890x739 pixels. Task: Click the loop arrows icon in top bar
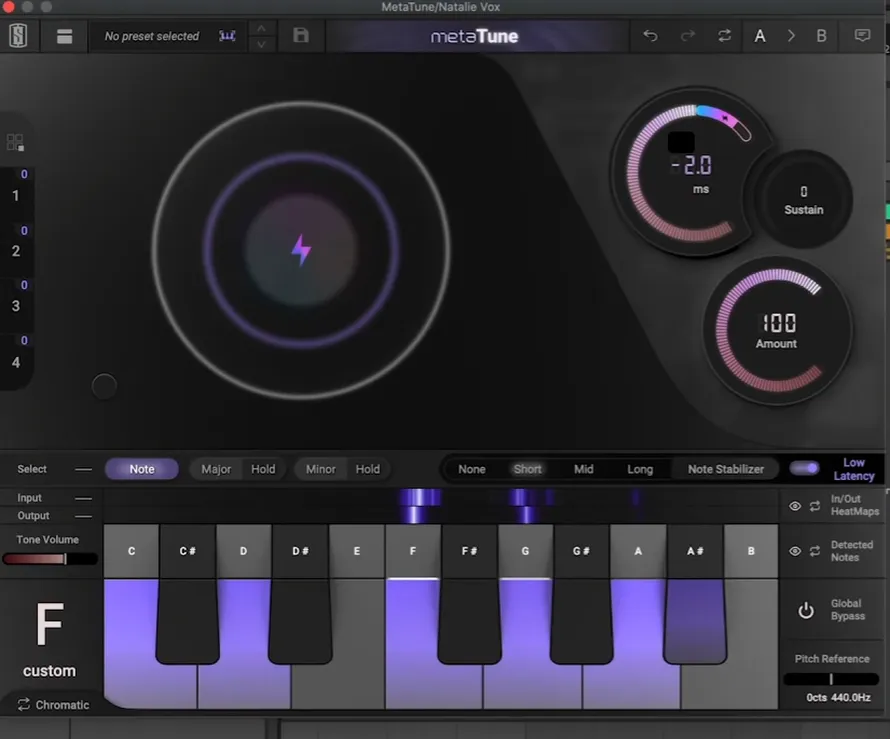(724, 36)
